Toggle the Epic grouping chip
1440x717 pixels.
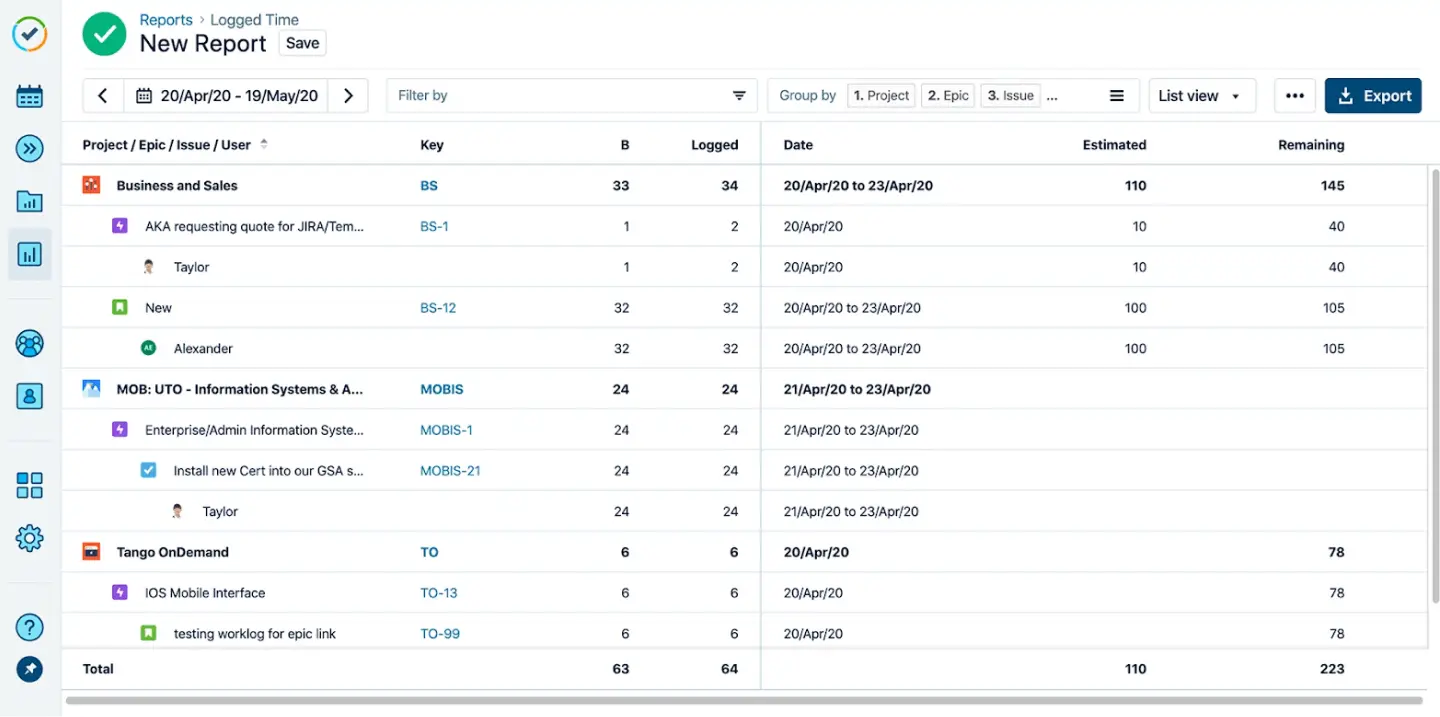tap(947, 95)
